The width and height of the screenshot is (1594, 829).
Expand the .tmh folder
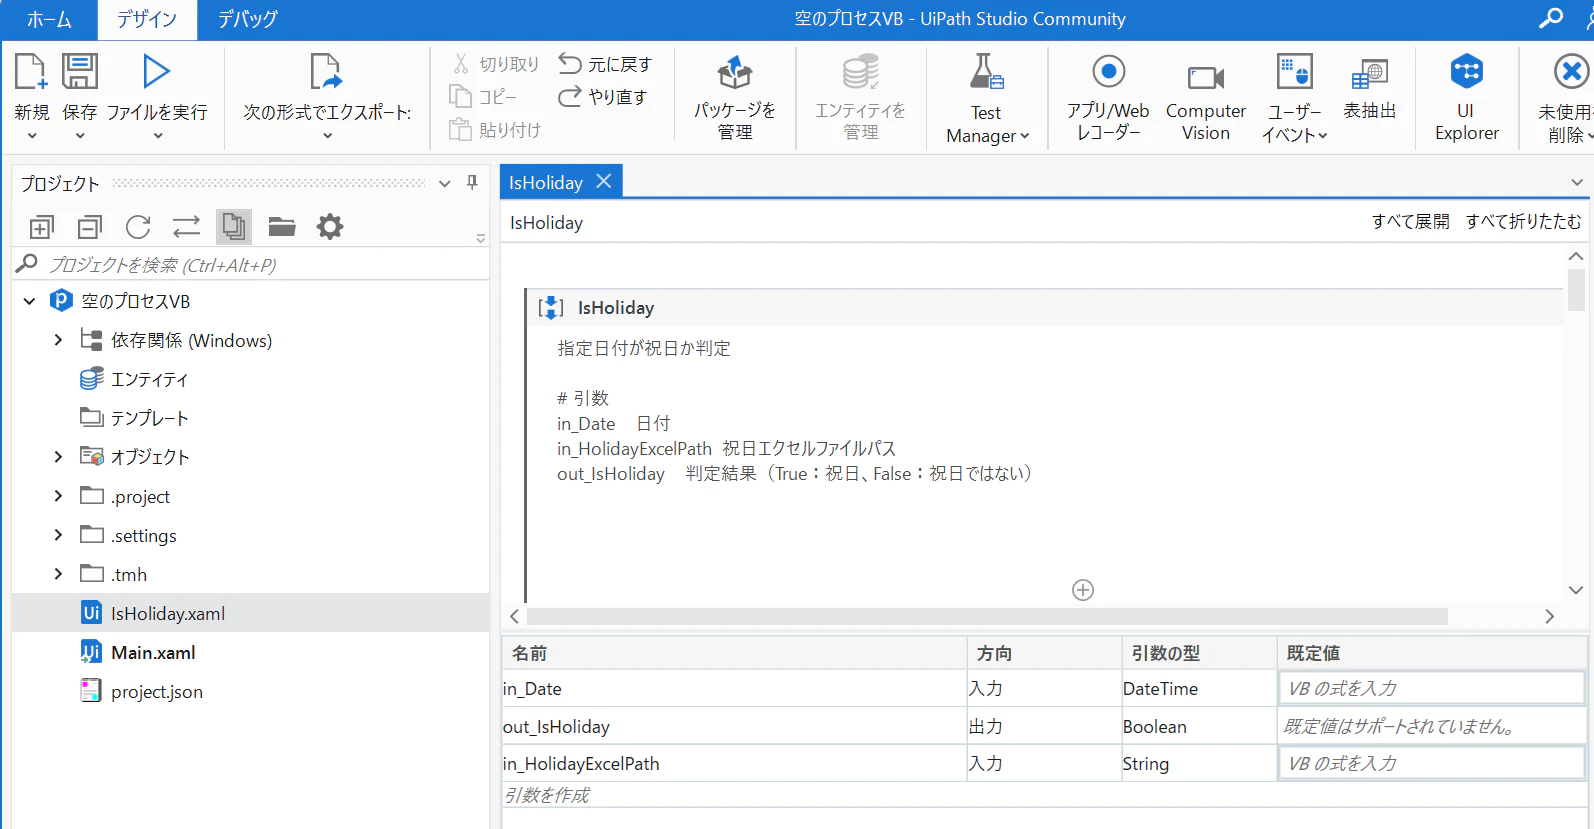tap(58, 574)
